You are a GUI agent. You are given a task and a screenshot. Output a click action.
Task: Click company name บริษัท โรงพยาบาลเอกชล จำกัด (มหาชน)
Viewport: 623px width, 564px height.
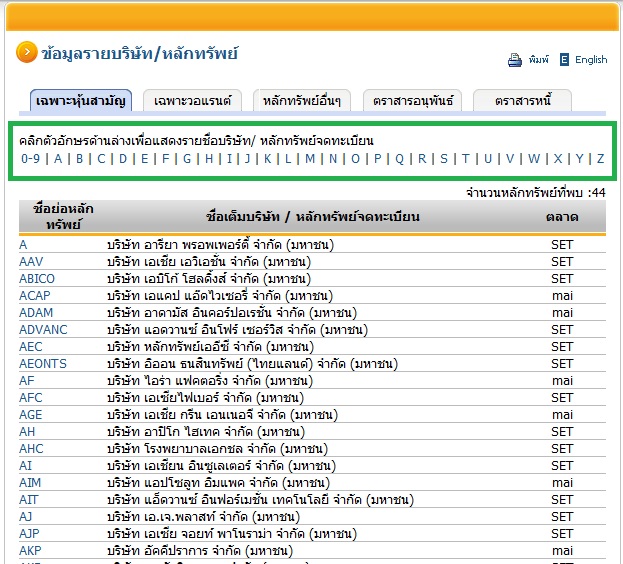pyautogui.click(x=217, y=449)
